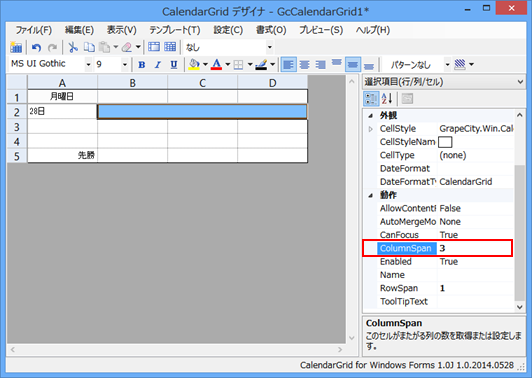Click the property grid scroll down arrow
The width and height of the screenshot is (532, 378).
coord(519,307)
